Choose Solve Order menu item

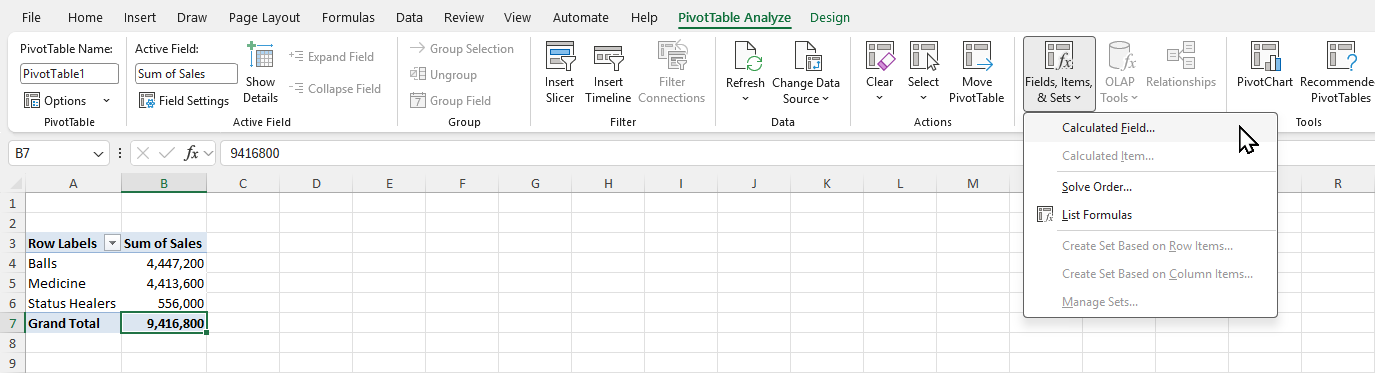(x=1150, y=187)
